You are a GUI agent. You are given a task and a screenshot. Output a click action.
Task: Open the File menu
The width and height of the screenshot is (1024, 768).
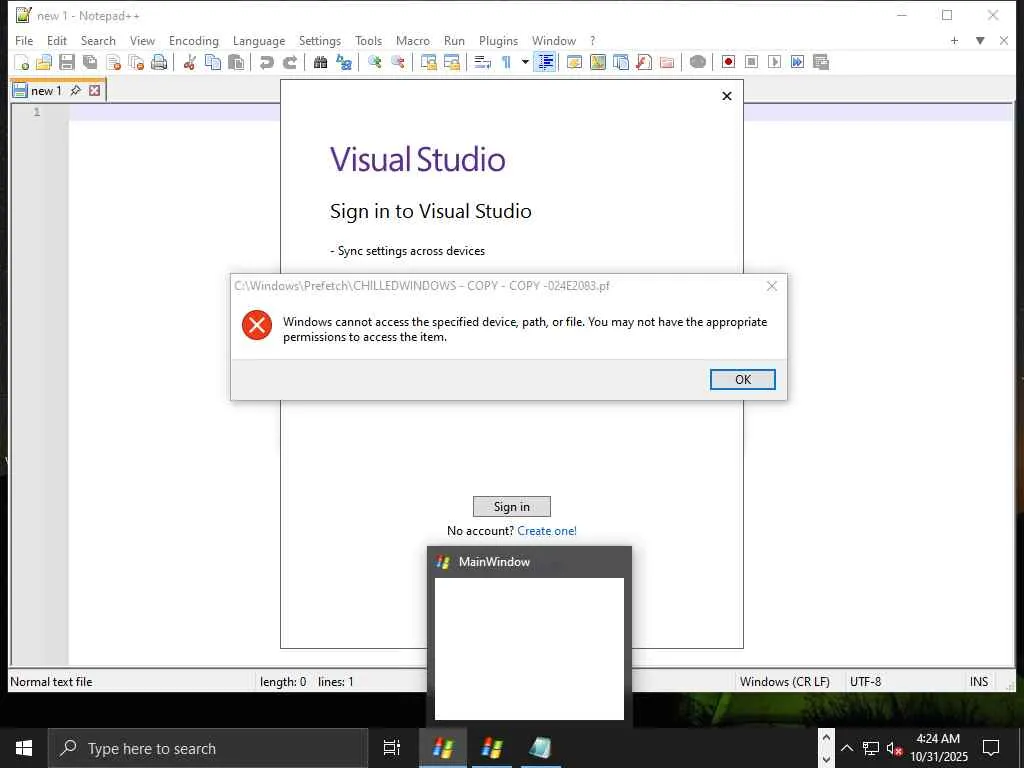[x=24, y=40]
